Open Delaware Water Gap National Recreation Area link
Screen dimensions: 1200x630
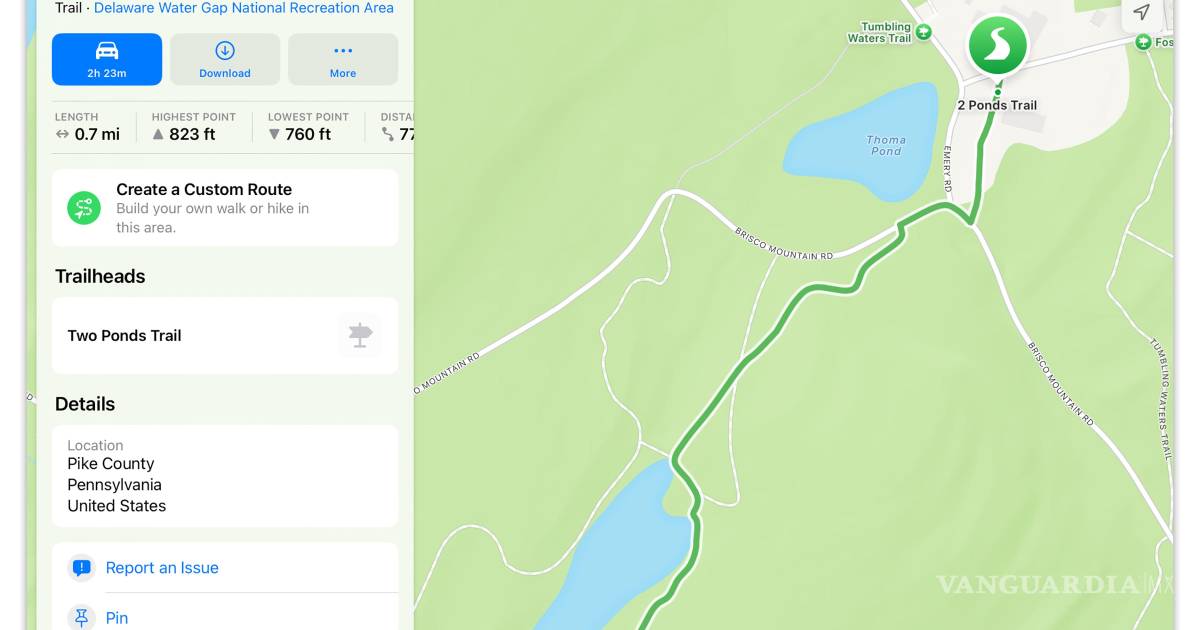point(244,8)
